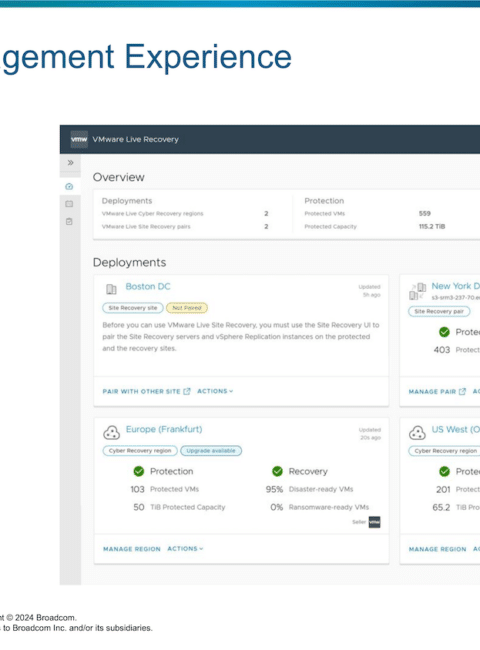480x650 pixels.
Task: Click the vmw logo in header
Action: point(79,139)
